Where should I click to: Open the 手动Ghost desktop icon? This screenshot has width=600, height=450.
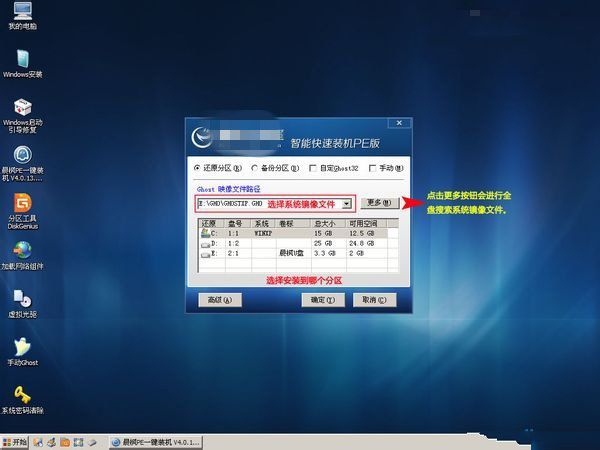click(x=22, y=346)
